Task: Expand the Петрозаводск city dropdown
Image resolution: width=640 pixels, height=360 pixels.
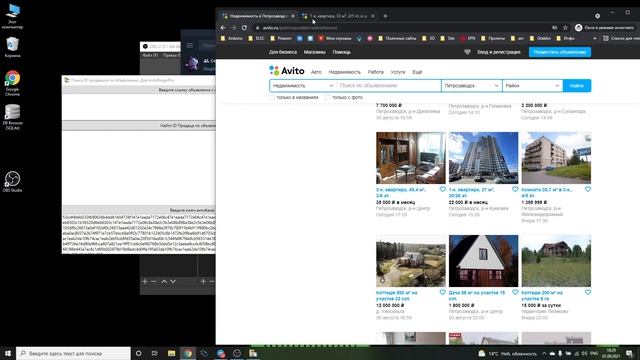Action: [x=471, y=86]
